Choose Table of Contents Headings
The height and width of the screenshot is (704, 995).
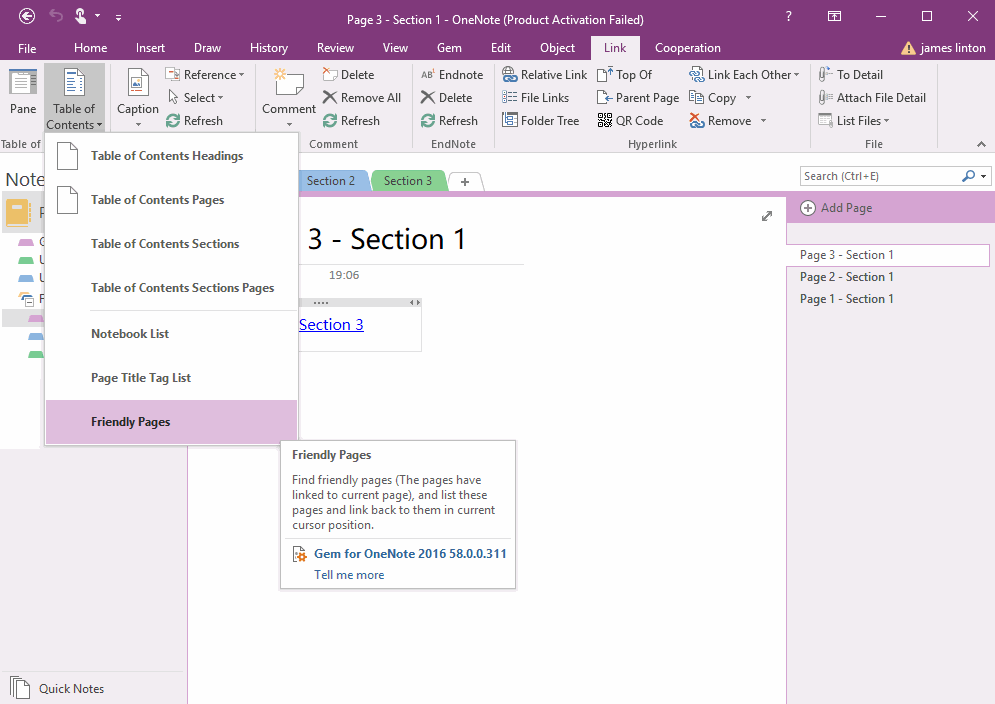click(171, 156)
